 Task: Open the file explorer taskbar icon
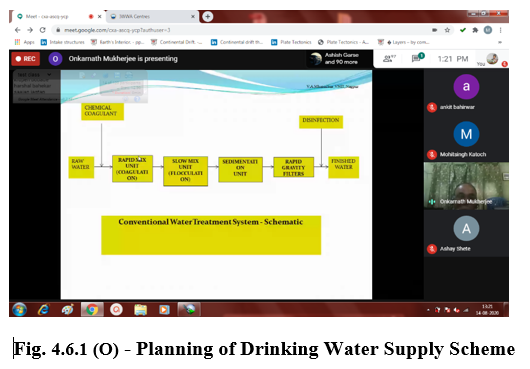coord(140,309)
